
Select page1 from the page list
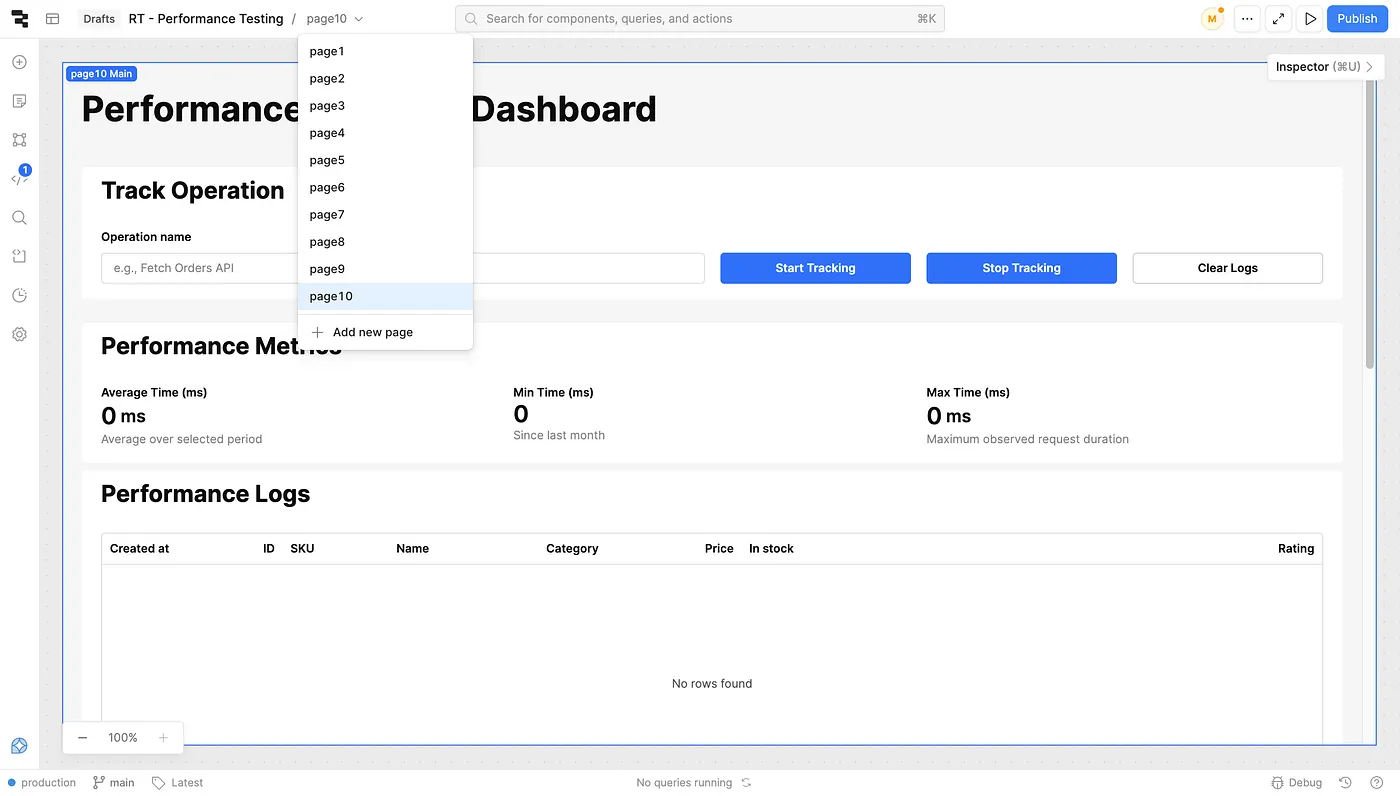point(385,51)
